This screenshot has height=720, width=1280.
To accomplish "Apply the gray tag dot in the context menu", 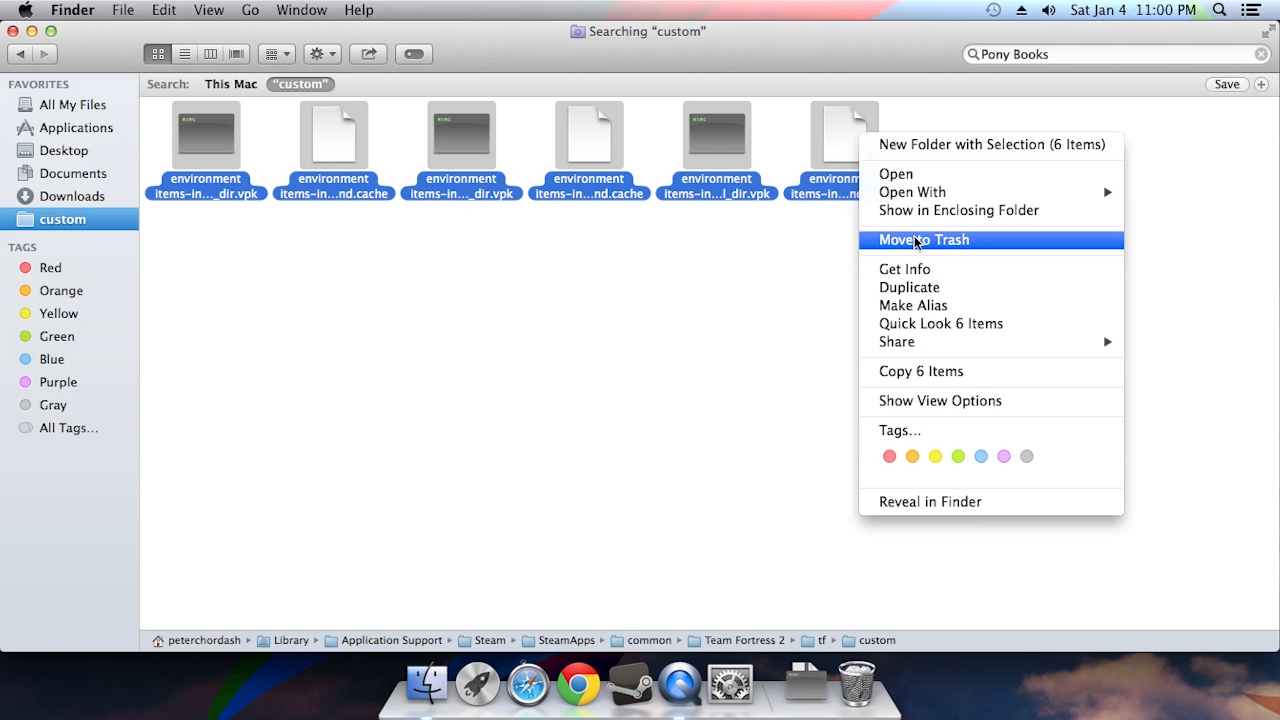I will (x=1027, y=457).
